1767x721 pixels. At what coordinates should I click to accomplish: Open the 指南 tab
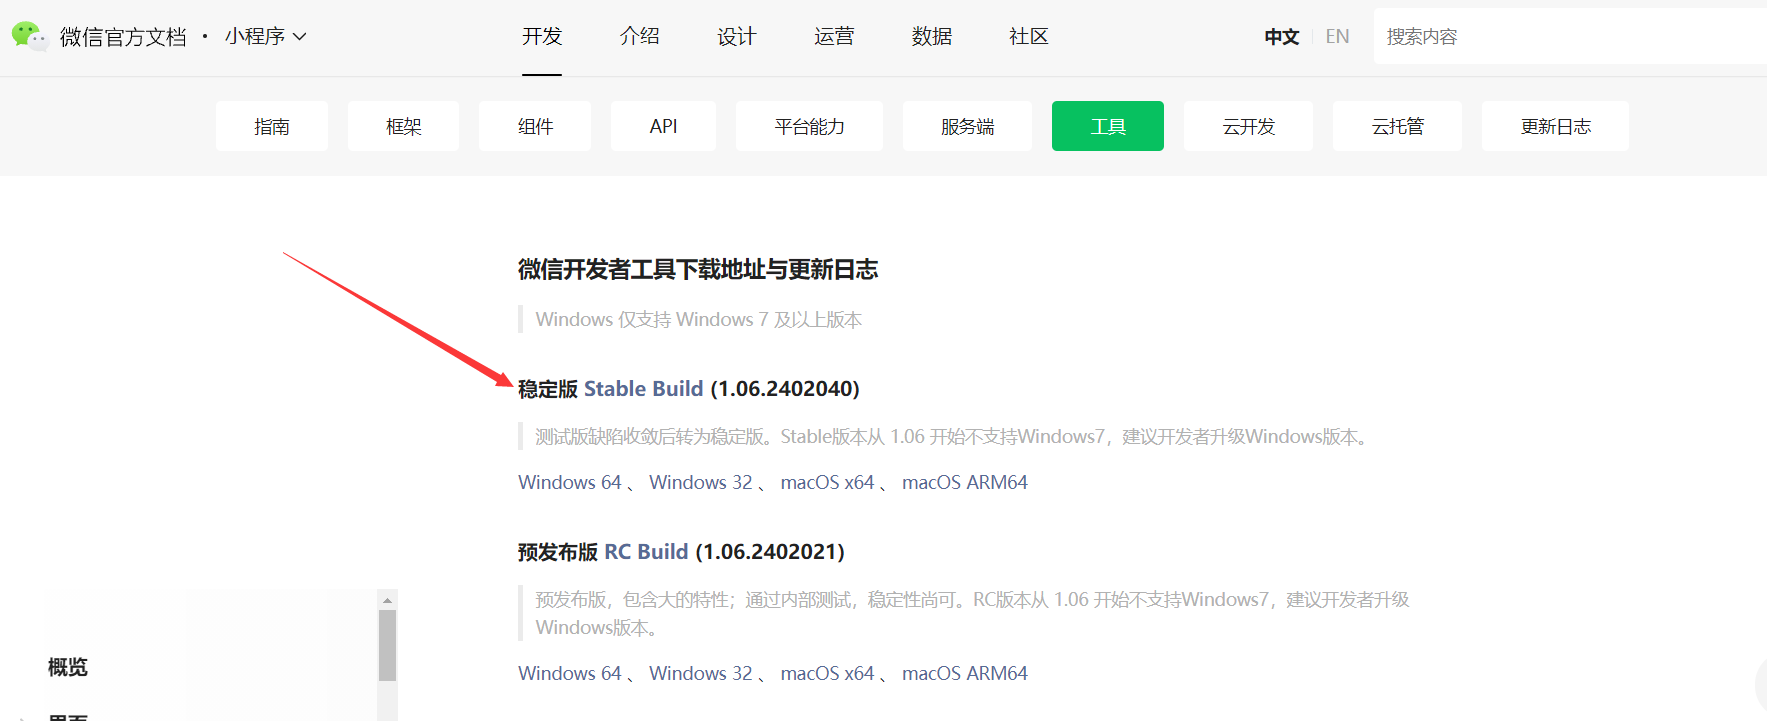coord(272,126)
